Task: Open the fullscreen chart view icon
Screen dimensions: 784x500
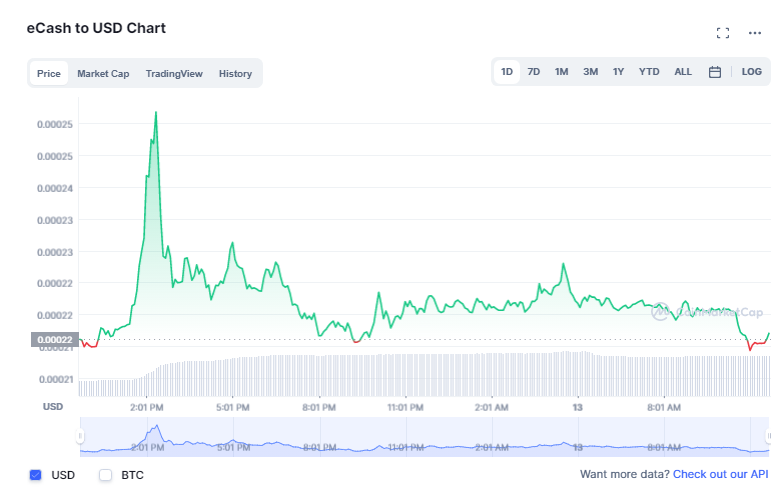Action: pos(722,33)
